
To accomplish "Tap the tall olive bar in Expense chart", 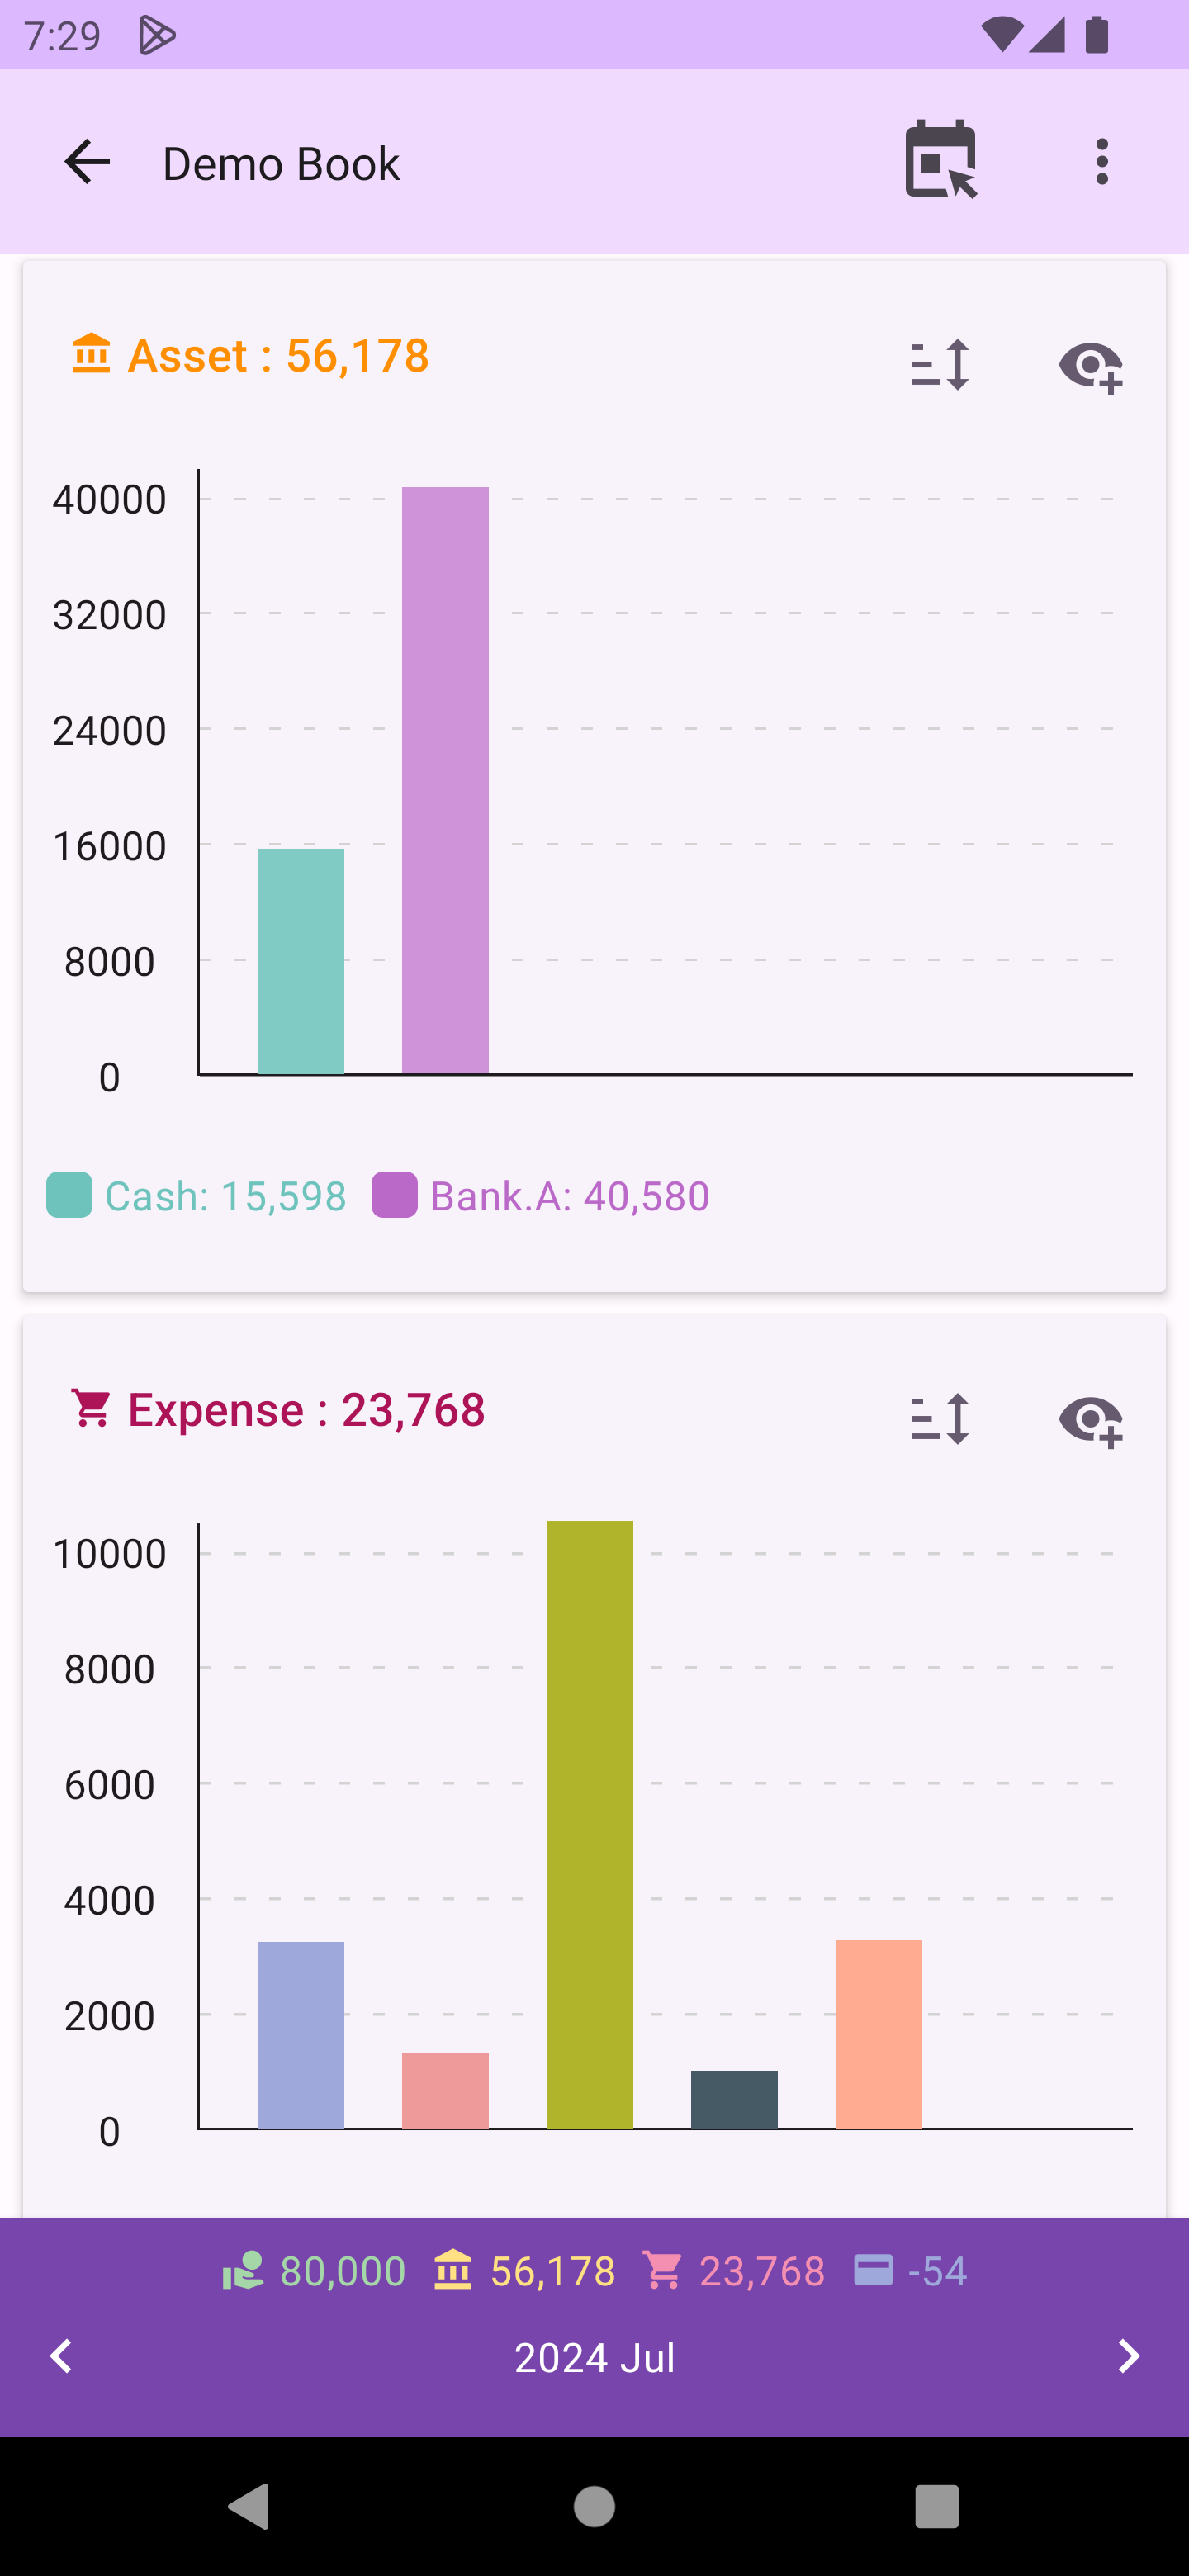I will (x=589, y=1824).
